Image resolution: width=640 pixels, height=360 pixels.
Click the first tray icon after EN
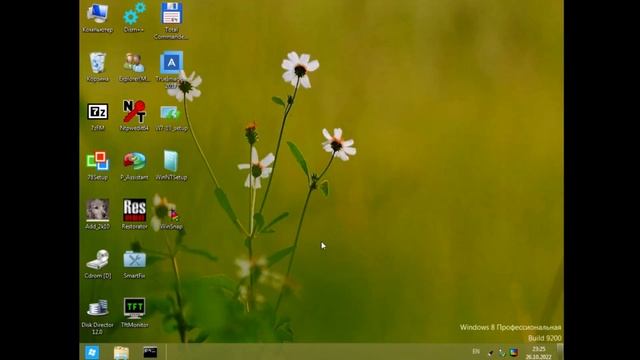[491, 352]
